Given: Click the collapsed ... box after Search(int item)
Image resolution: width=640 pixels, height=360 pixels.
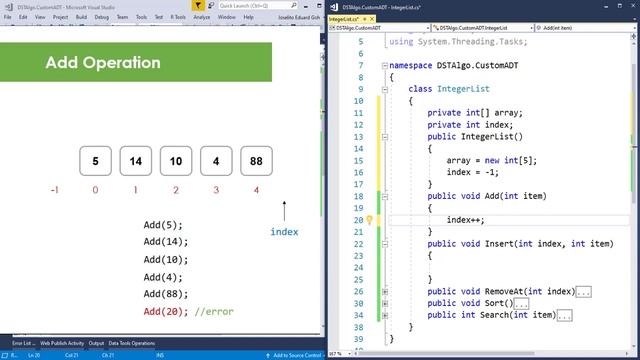Looking at the screenshot, I should coord(564,316).
